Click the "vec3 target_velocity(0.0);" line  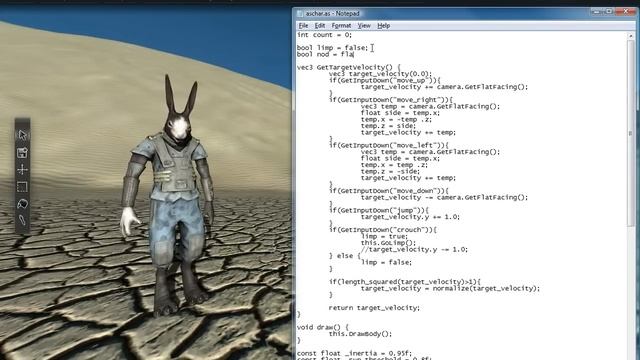380,74
